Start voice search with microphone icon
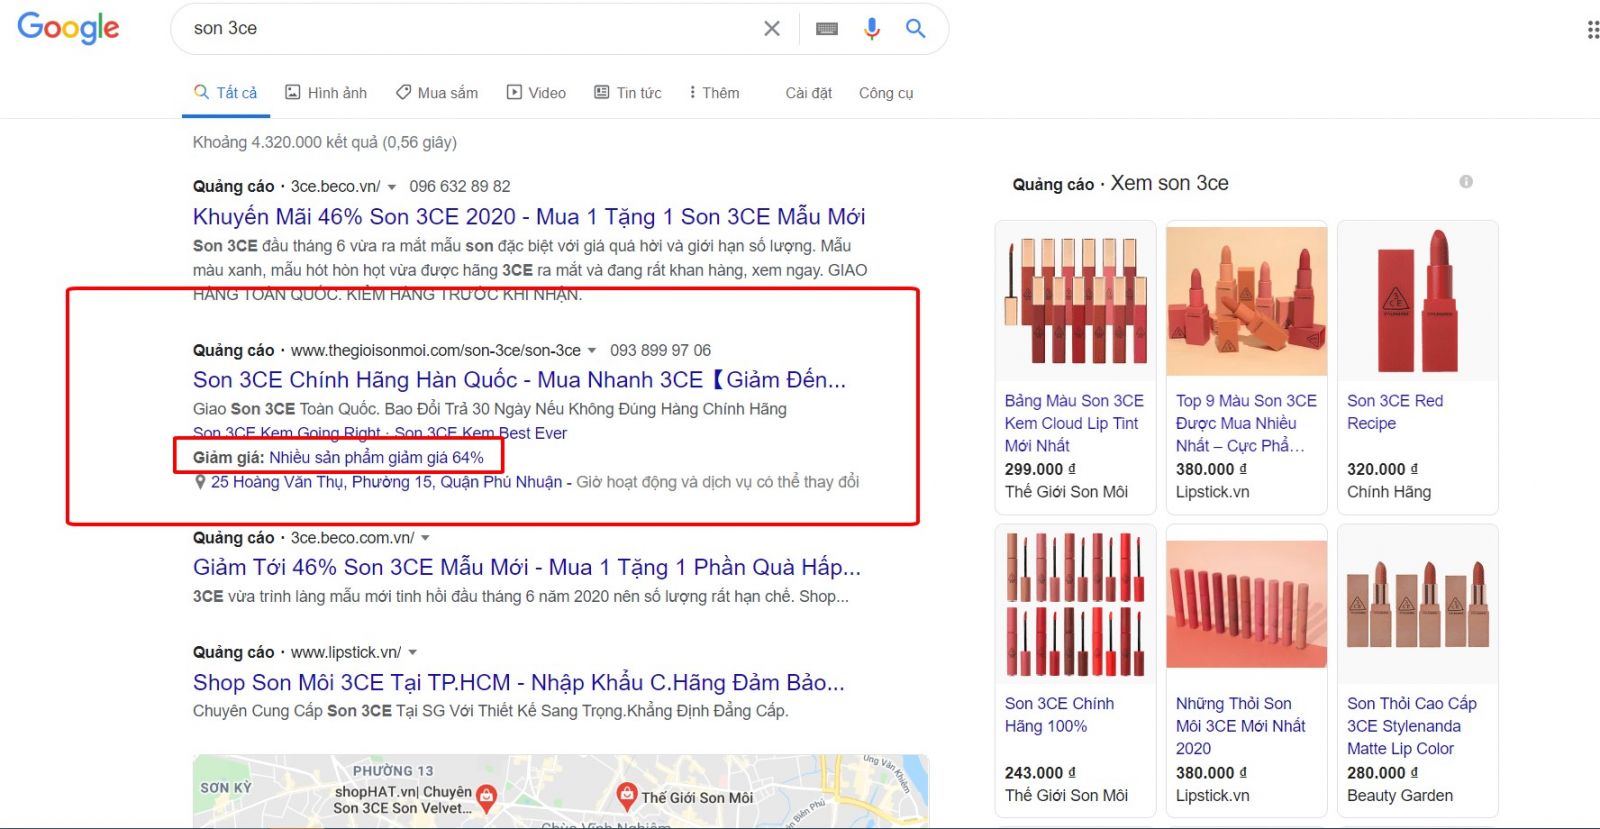The width and height of the screenshot is (1600, 829). click(872, 29)
